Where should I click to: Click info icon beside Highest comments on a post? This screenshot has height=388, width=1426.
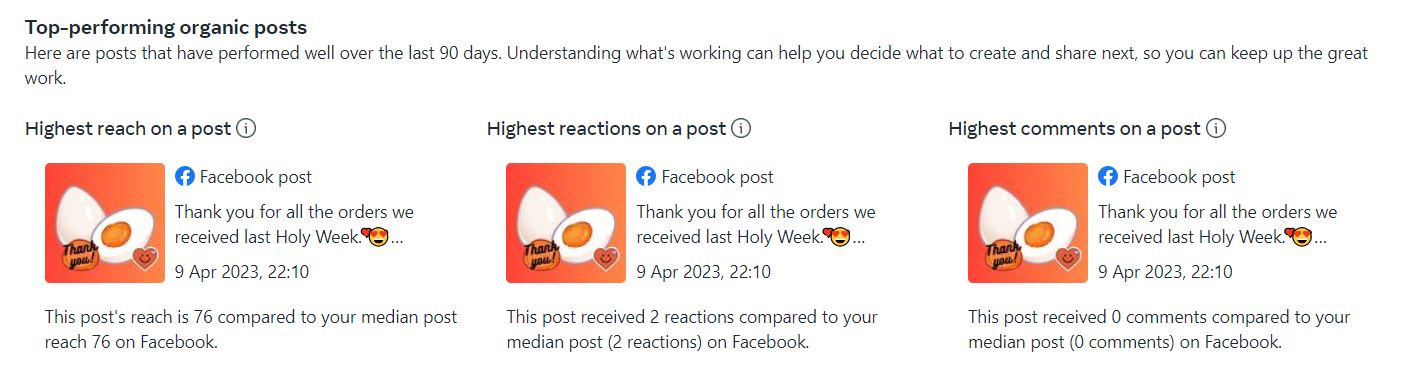(1216, 129)
